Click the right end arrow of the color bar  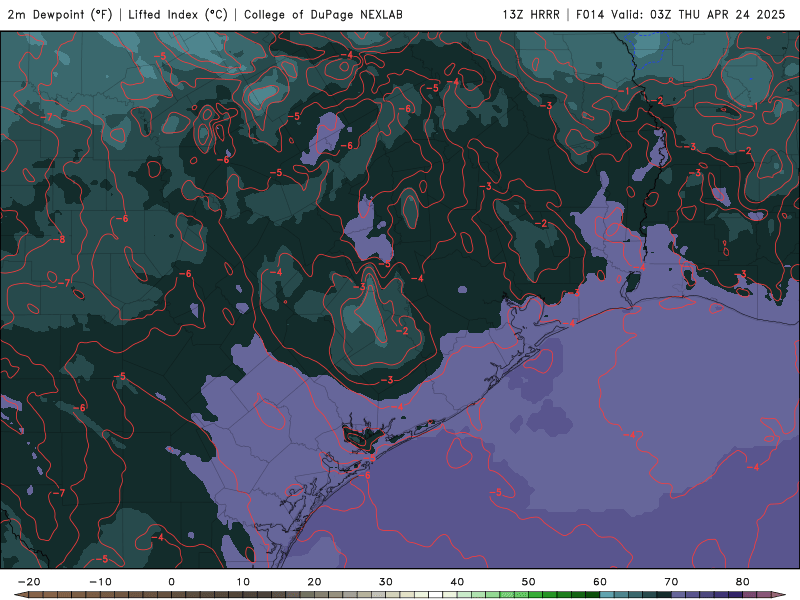[x=779, y=595]
